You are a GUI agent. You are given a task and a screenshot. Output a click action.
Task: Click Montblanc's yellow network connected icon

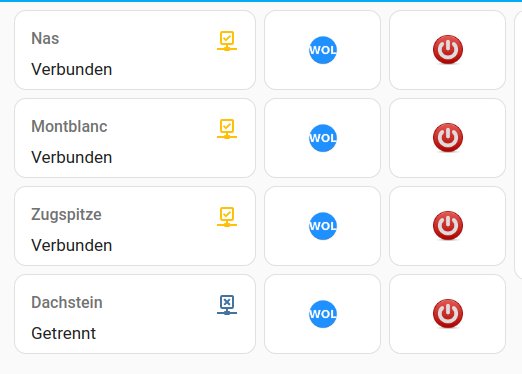pos(227,129)
